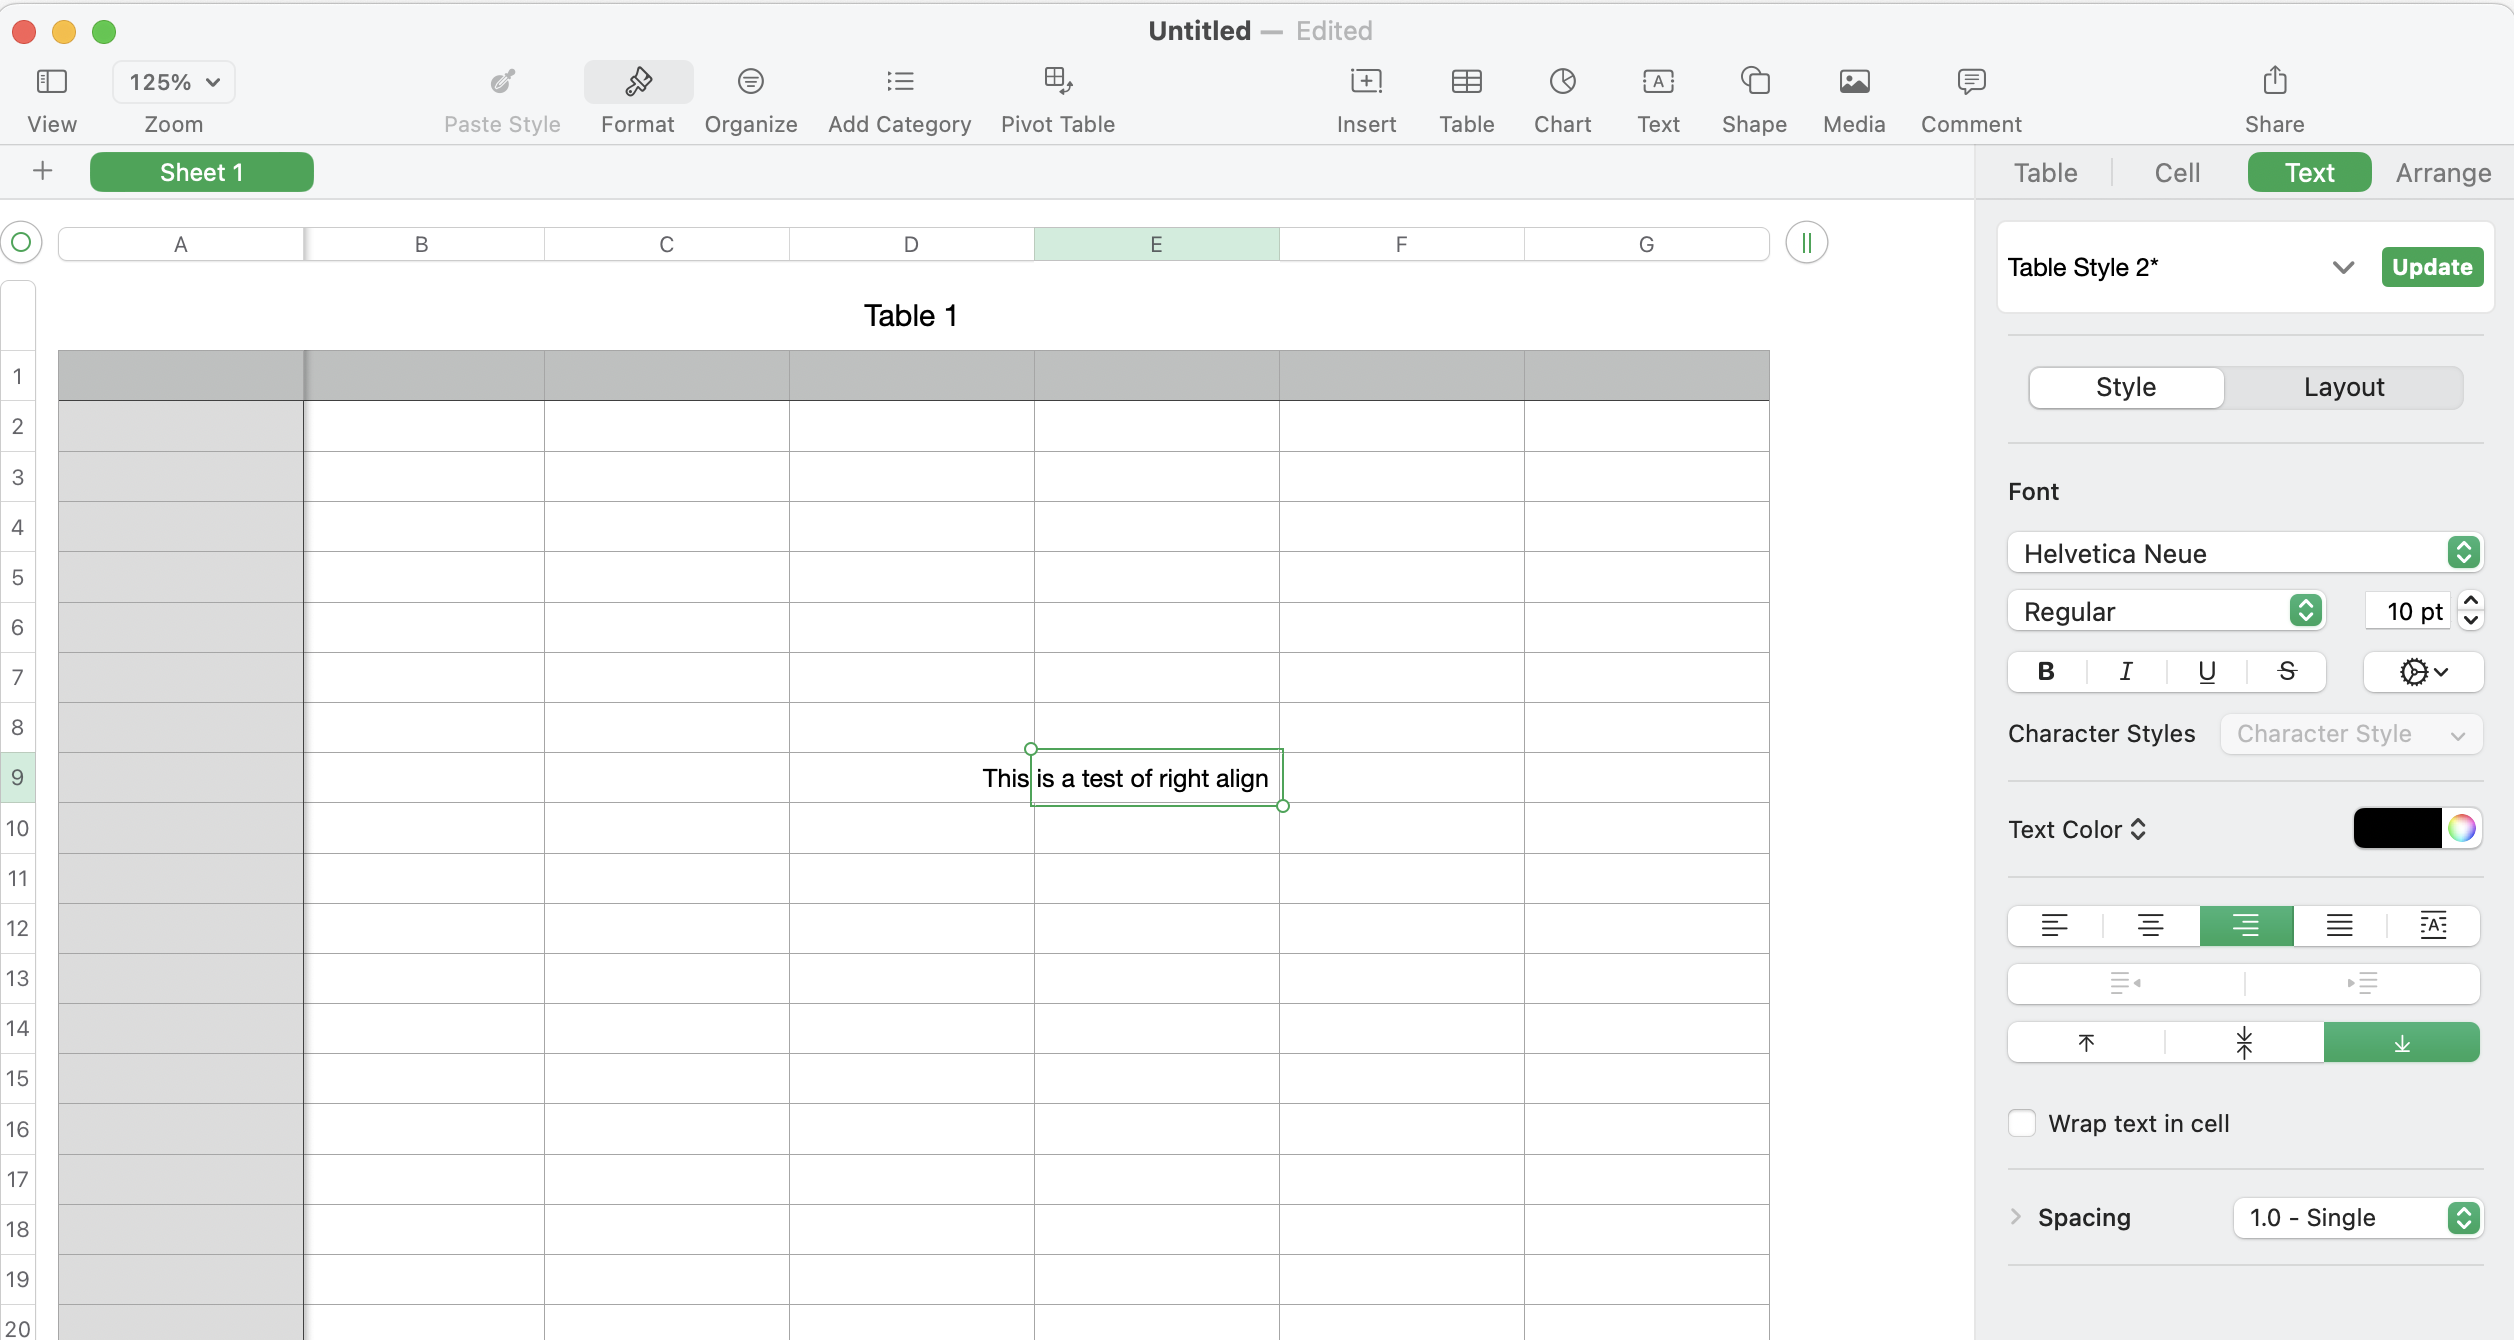2514x1340 pixels.
Task: Select center horizontal text alignment
Action: (2150, 926)
